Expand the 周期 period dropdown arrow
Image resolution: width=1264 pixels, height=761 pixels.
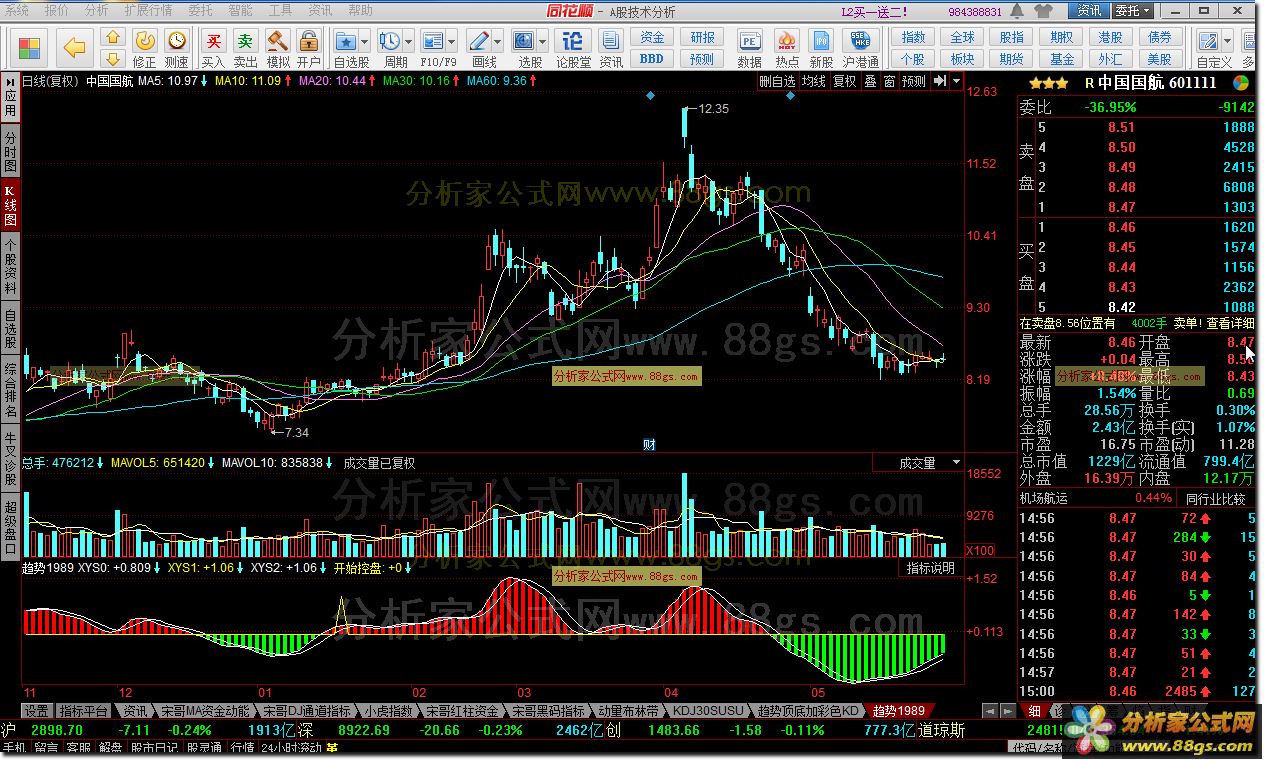point(408,41)
